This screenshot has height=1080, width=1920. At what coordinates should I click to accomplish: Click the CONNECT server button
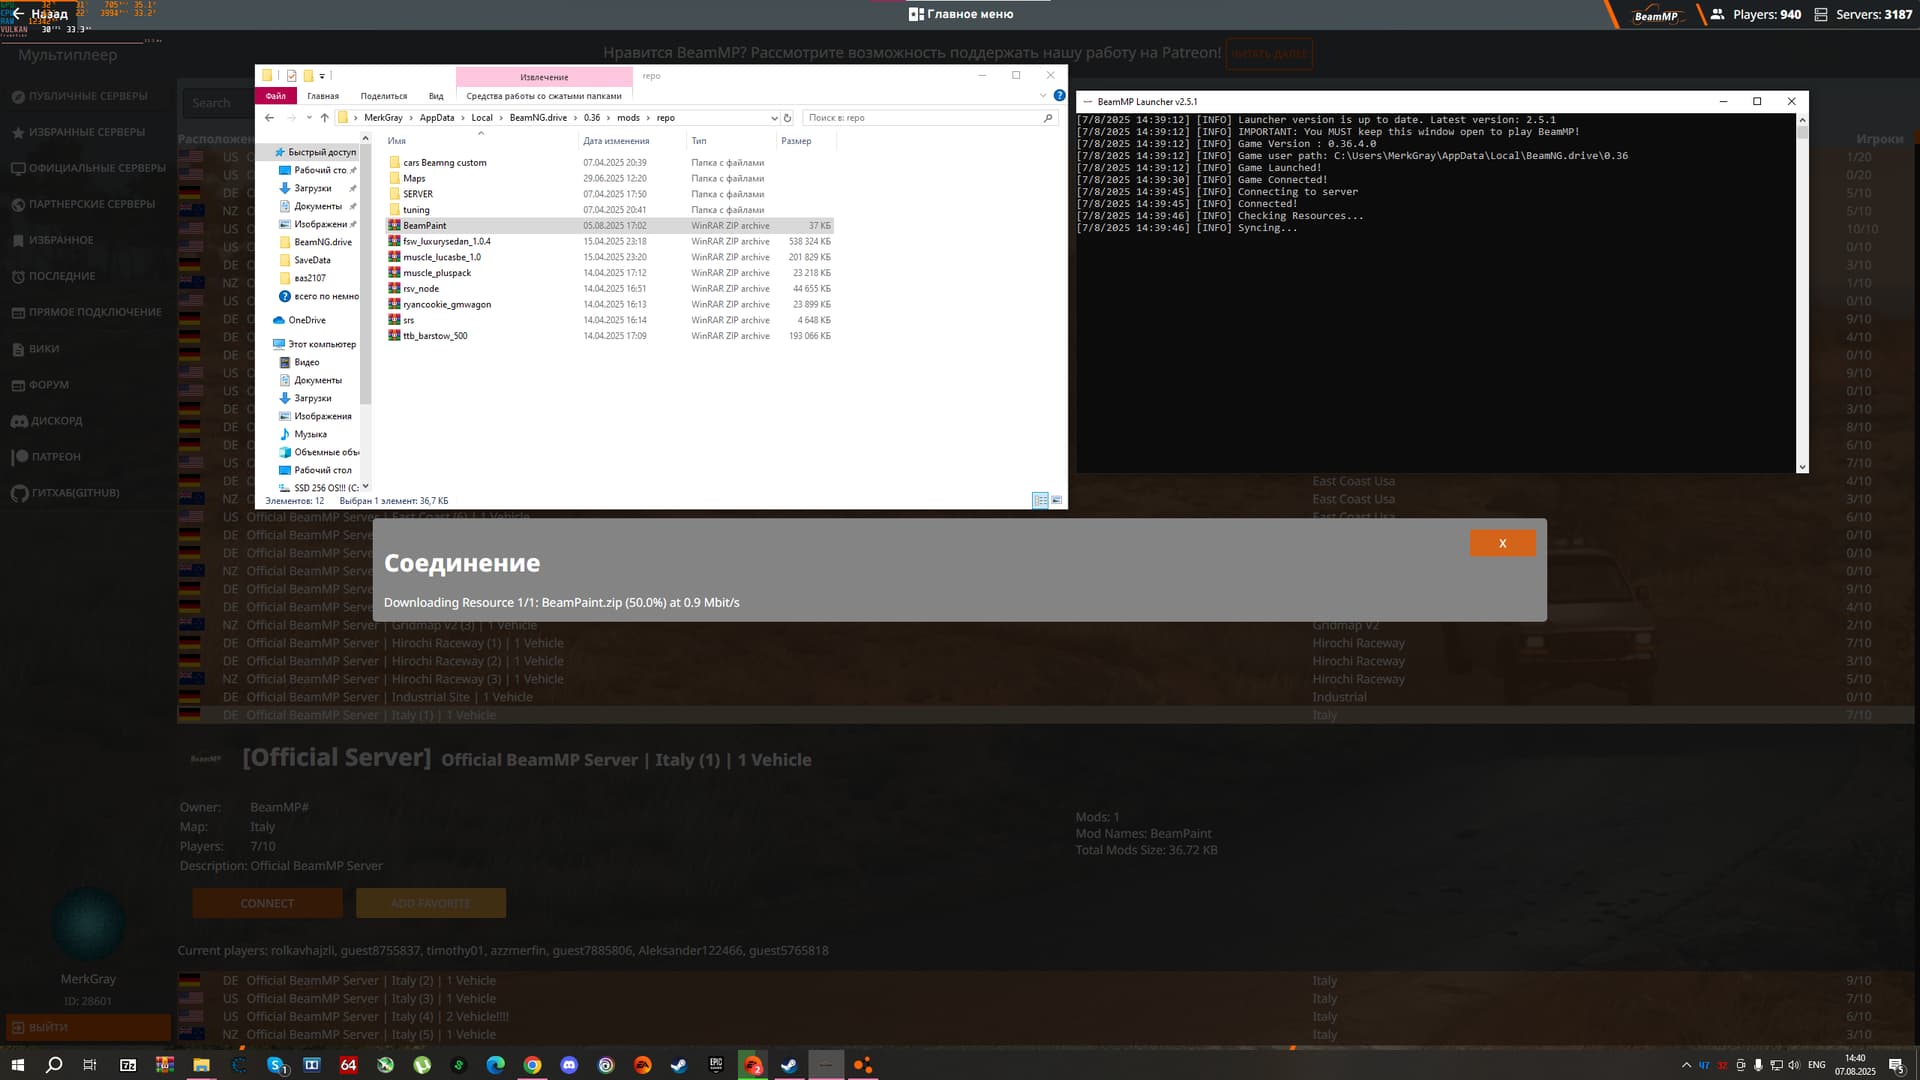(267, 903)
